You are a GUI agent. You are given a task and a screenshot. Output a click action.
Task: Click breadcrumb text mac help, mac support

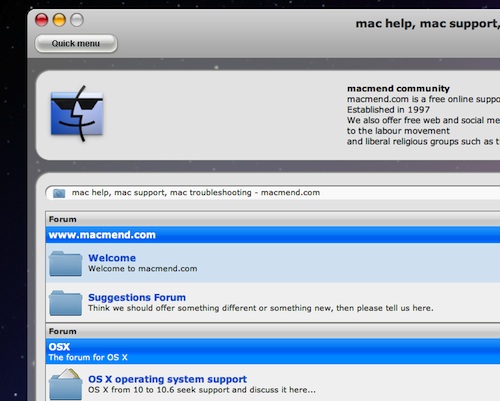[196, 192]
